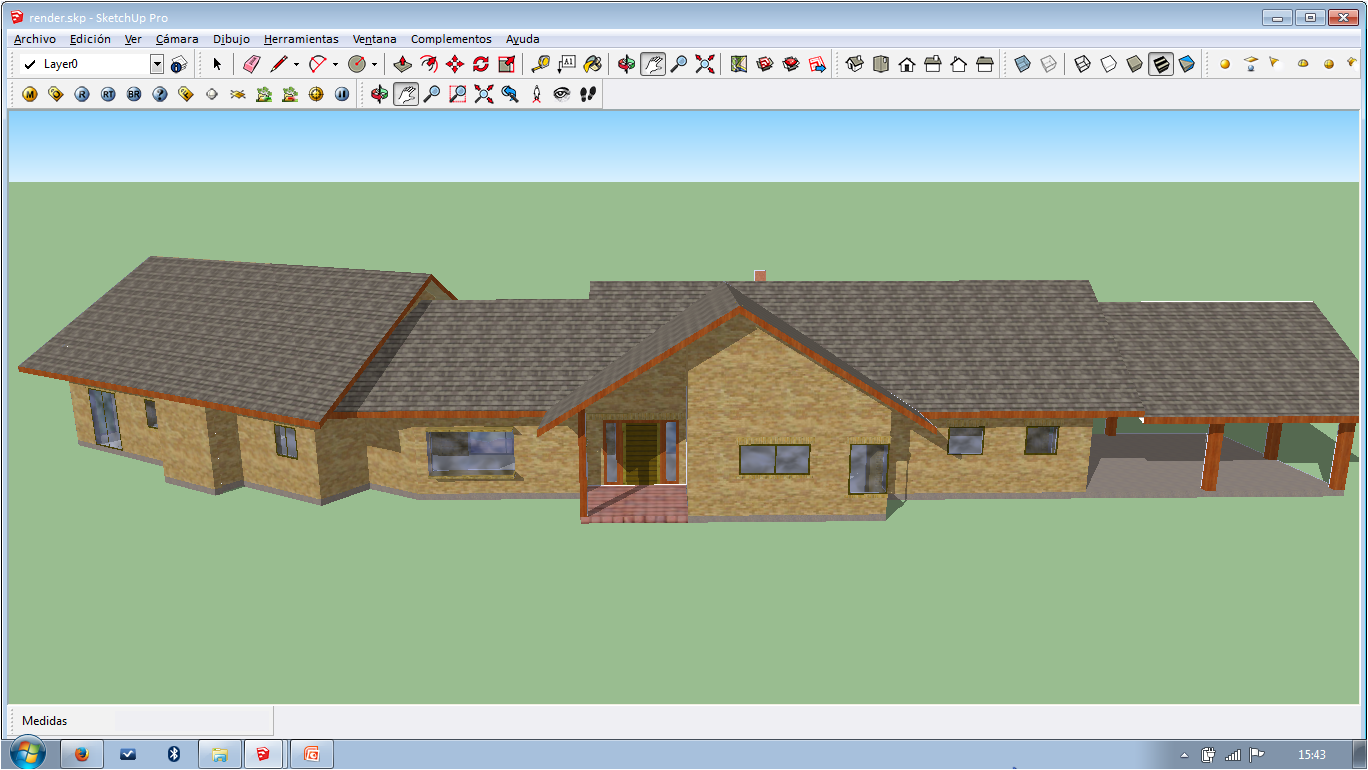The image size is (1368, 770).
Task: Select the arrow Select tool
Action: tap(217, 64)
